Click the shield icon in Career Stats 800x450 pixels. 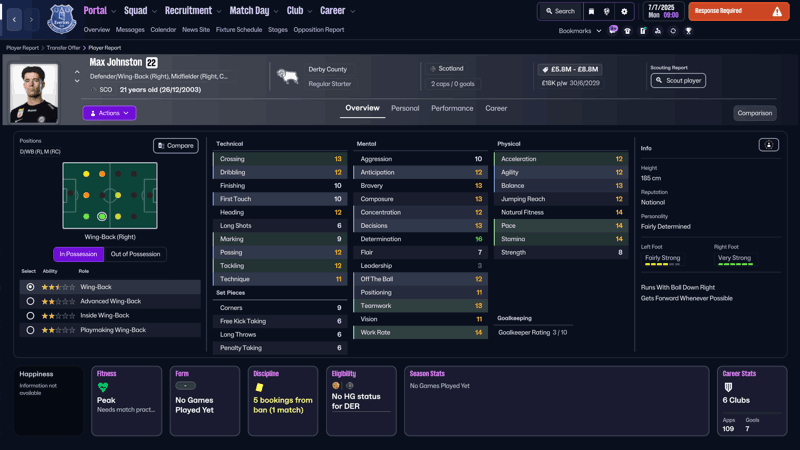(728, 388)
